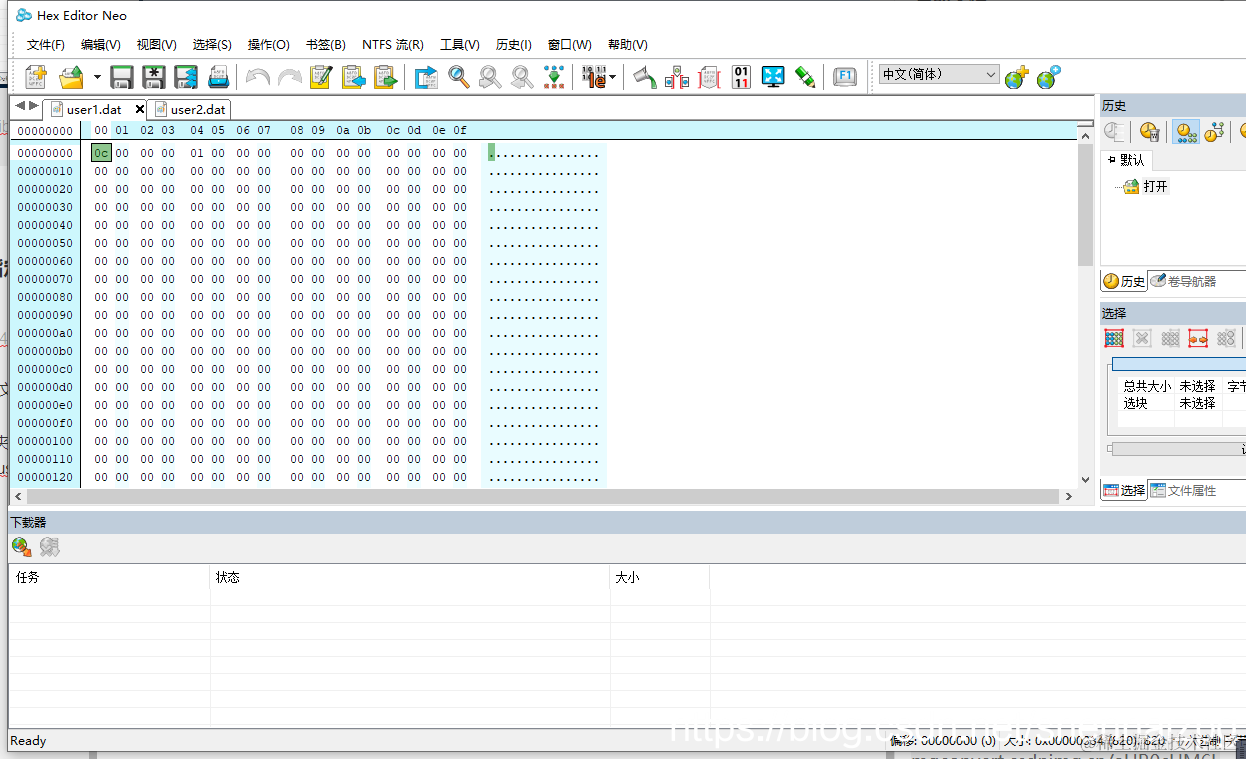
Task: Click the 打开 history entry
Action: click(1146, 186)
